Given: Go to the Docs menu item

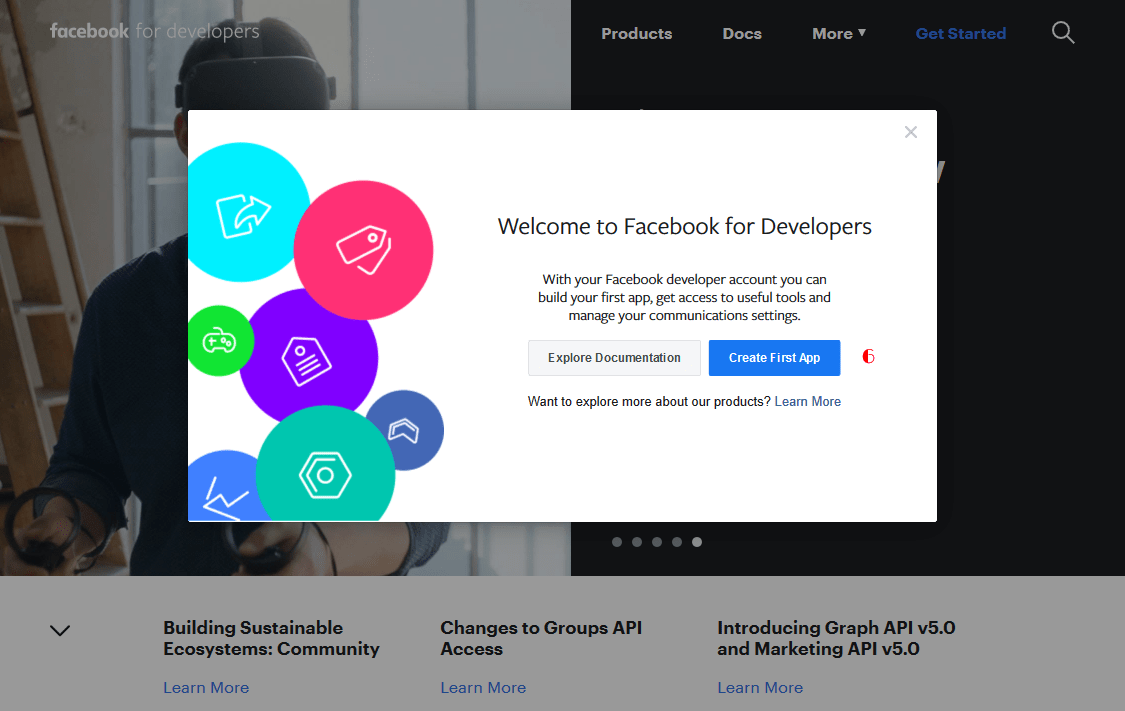Looking at the screenshot, I should tap(742, 34).
